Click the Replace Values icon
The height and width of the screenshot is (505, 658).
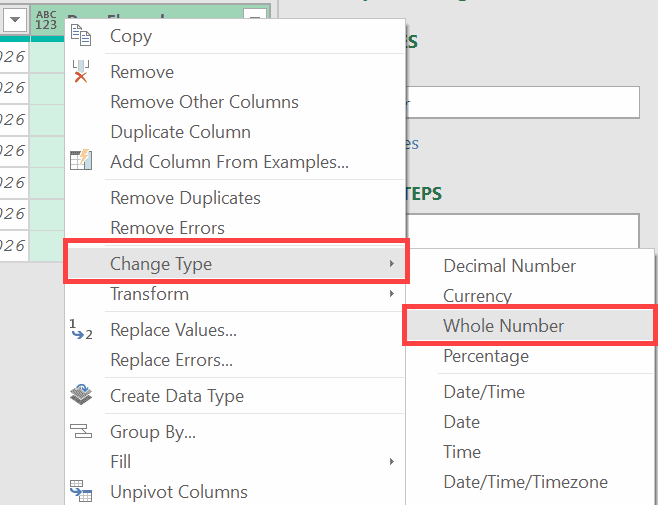pos(81,330)
